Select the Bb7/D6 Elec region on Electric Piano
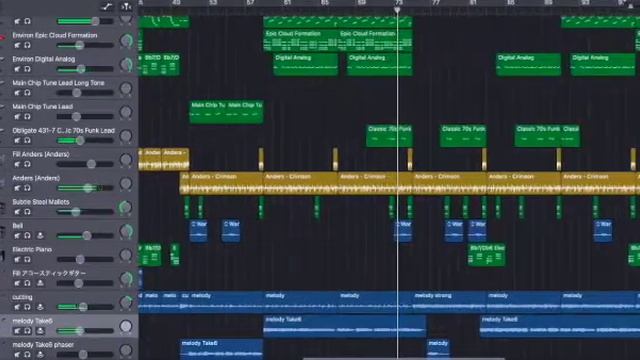 (x=487, y=255)
